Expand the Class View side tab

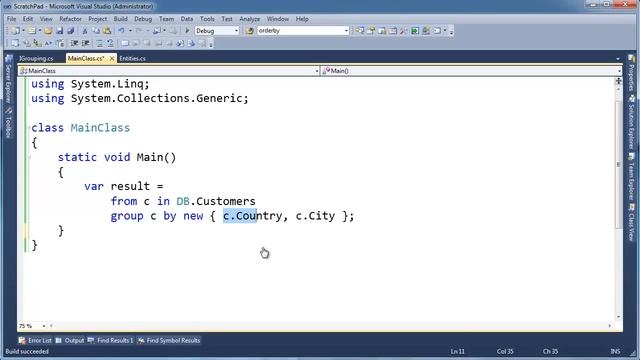pos(631,222)
